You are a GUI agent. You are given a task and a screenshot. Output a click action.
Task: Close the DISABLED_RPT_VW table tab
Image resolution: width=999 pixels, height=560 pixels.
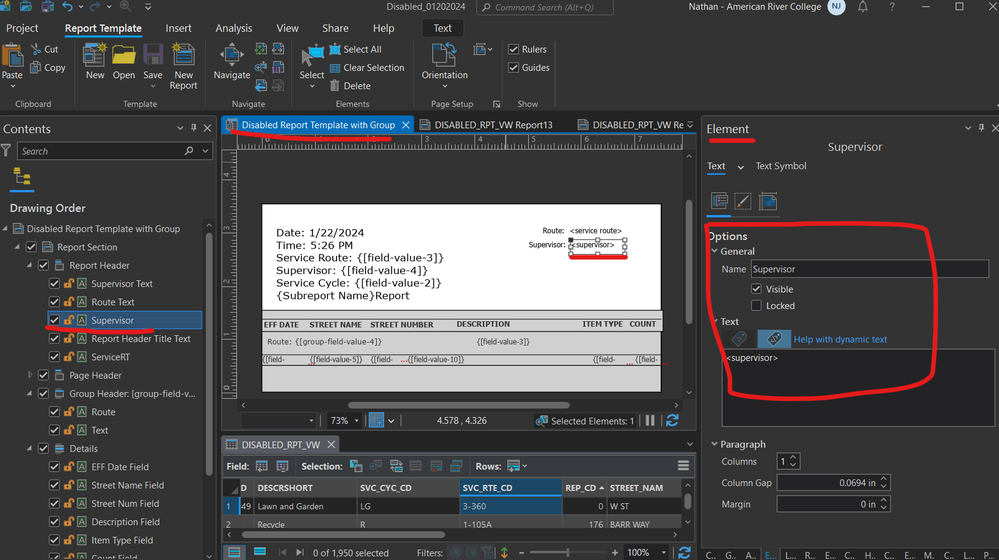click(x=331, y=445)
